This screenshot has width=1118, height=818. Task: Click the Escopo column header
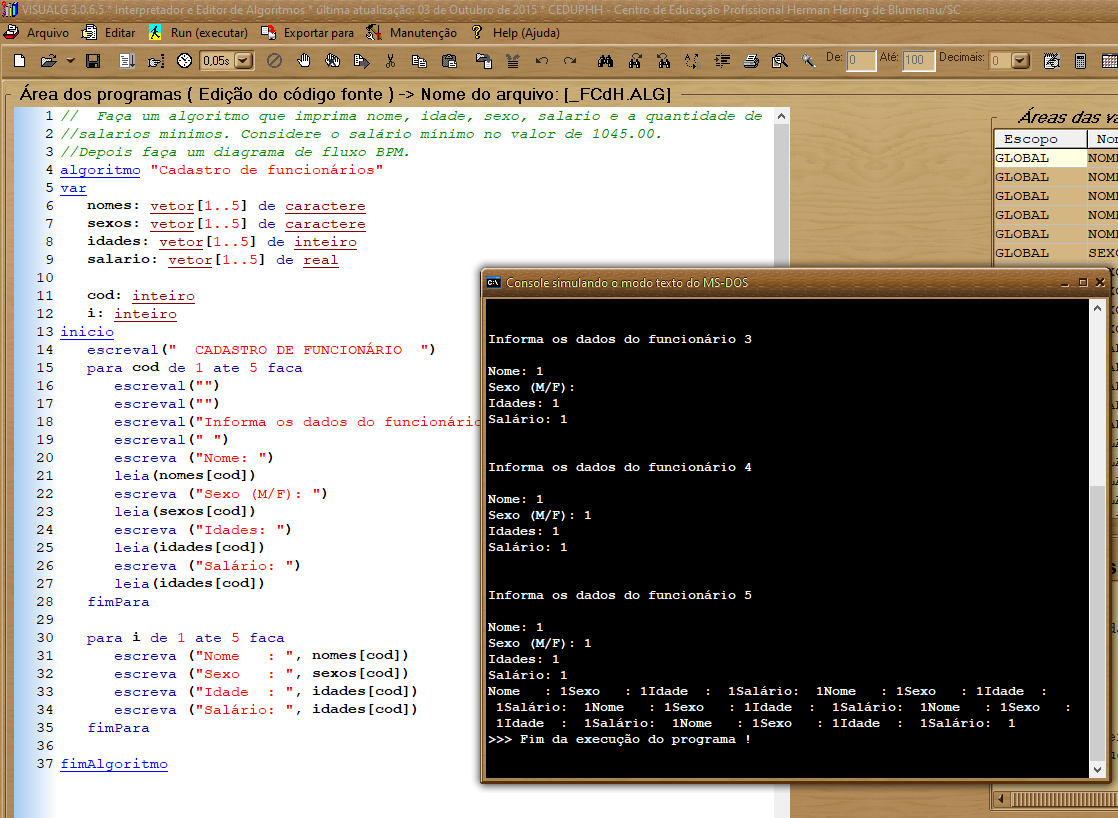(x=1040, y=139)
